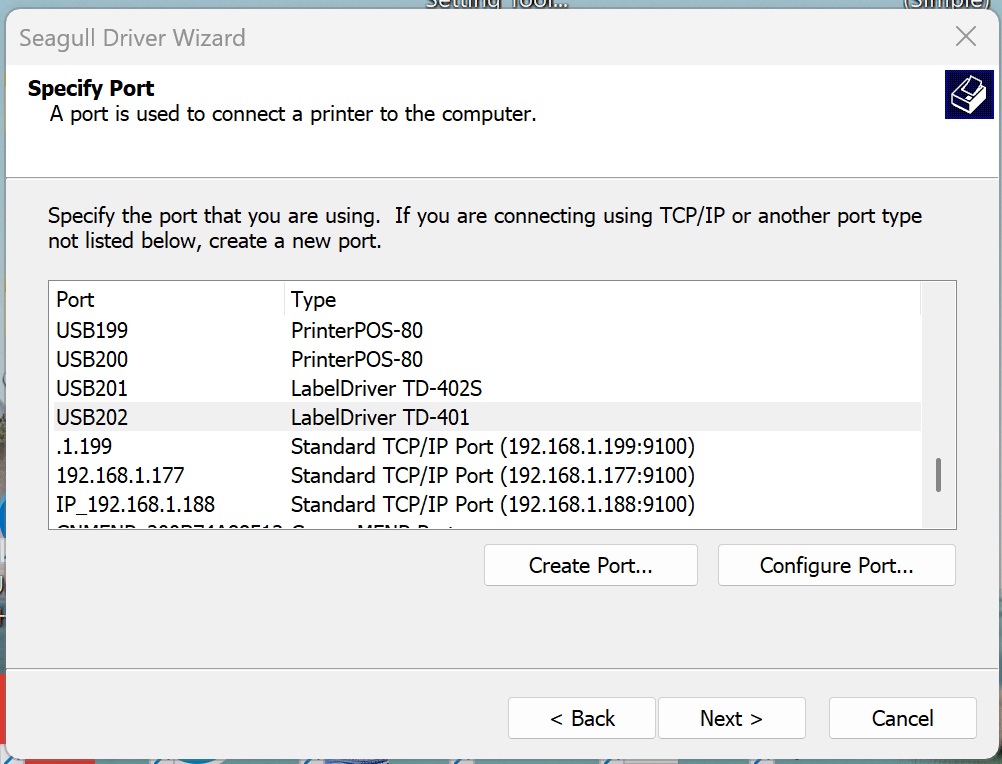Select the USB200 PrinterPOS-80 port
Image resolution: width=1002 pixels, height=764 pixels.
click(485, 359)
